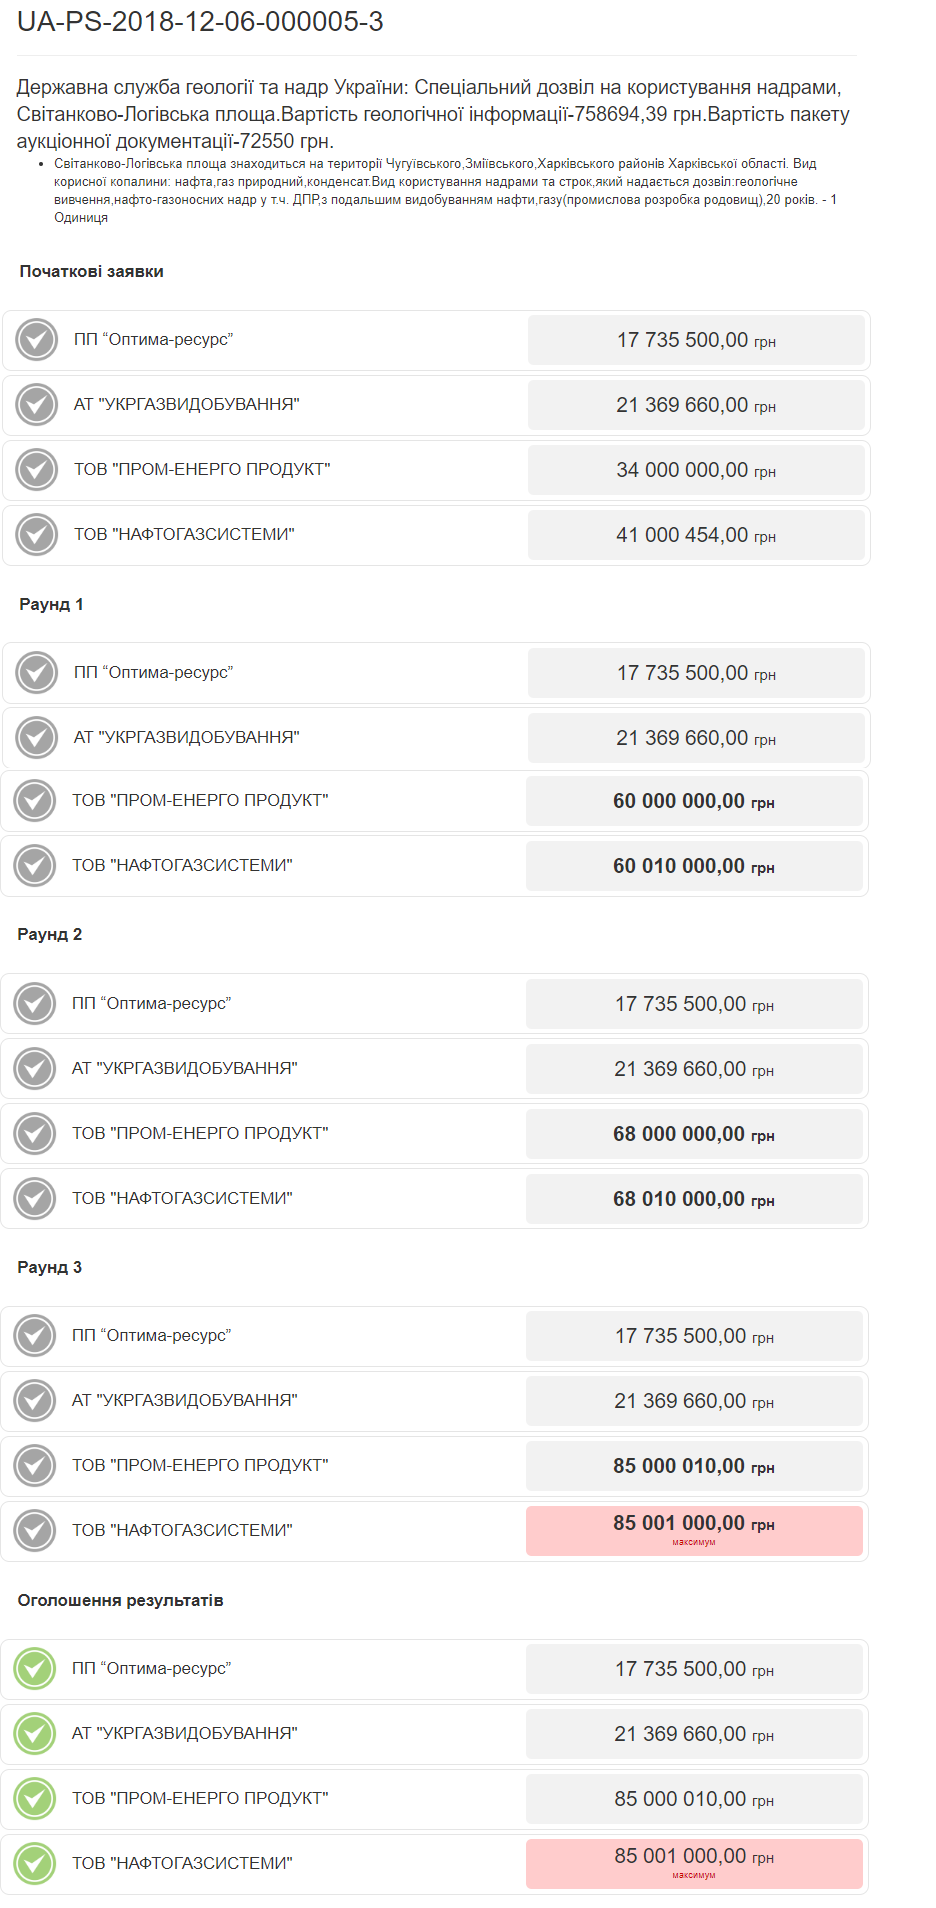Click the 60 000 000,00 грн bid amount
The height and width of the screenshot is (1908, 936).
point(694,801)
